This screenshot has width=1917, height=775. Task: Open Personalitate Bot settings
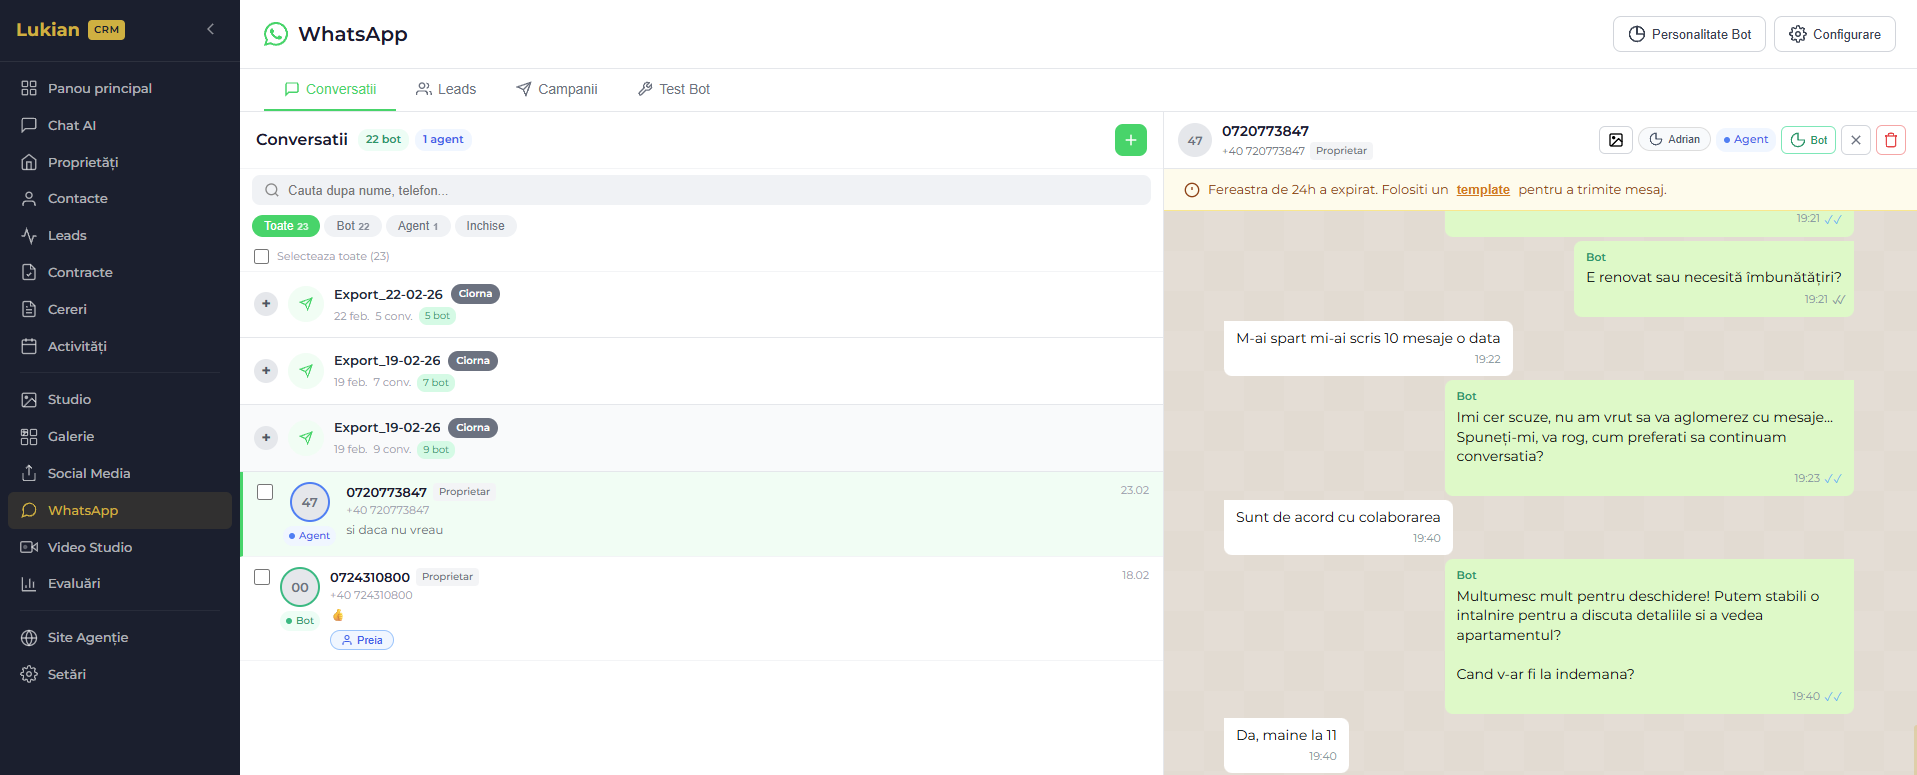click(1689, 34)
